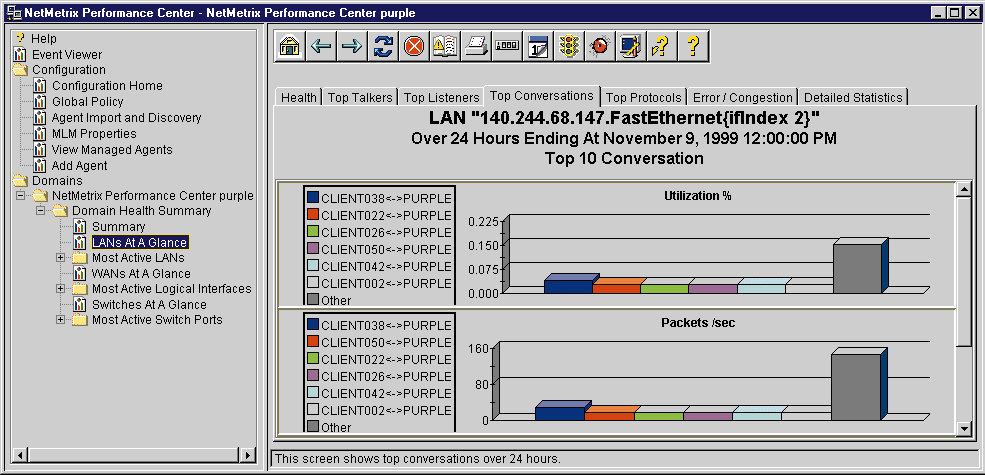Click the Home toolbar icon
The image size is (985, 475).
click(x=289, y=46)
